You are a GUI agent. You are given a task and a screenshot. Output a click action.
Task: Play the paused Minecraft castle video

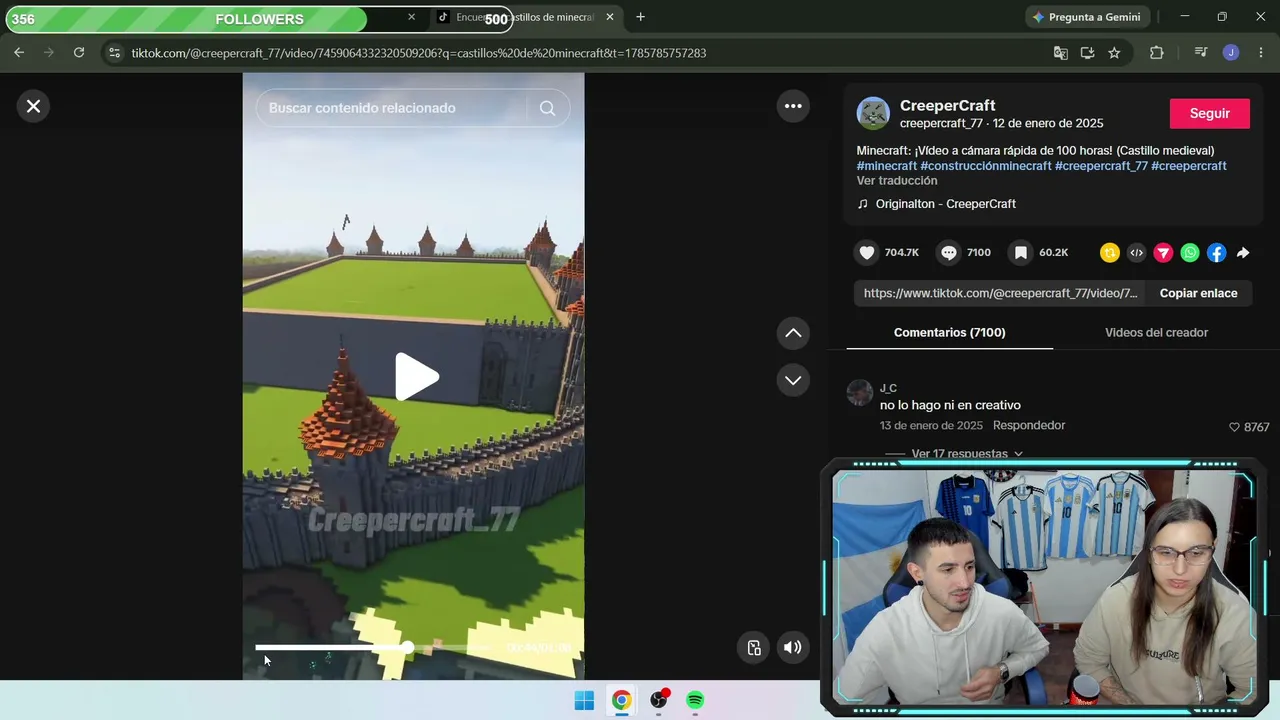[x=415, y=377]
